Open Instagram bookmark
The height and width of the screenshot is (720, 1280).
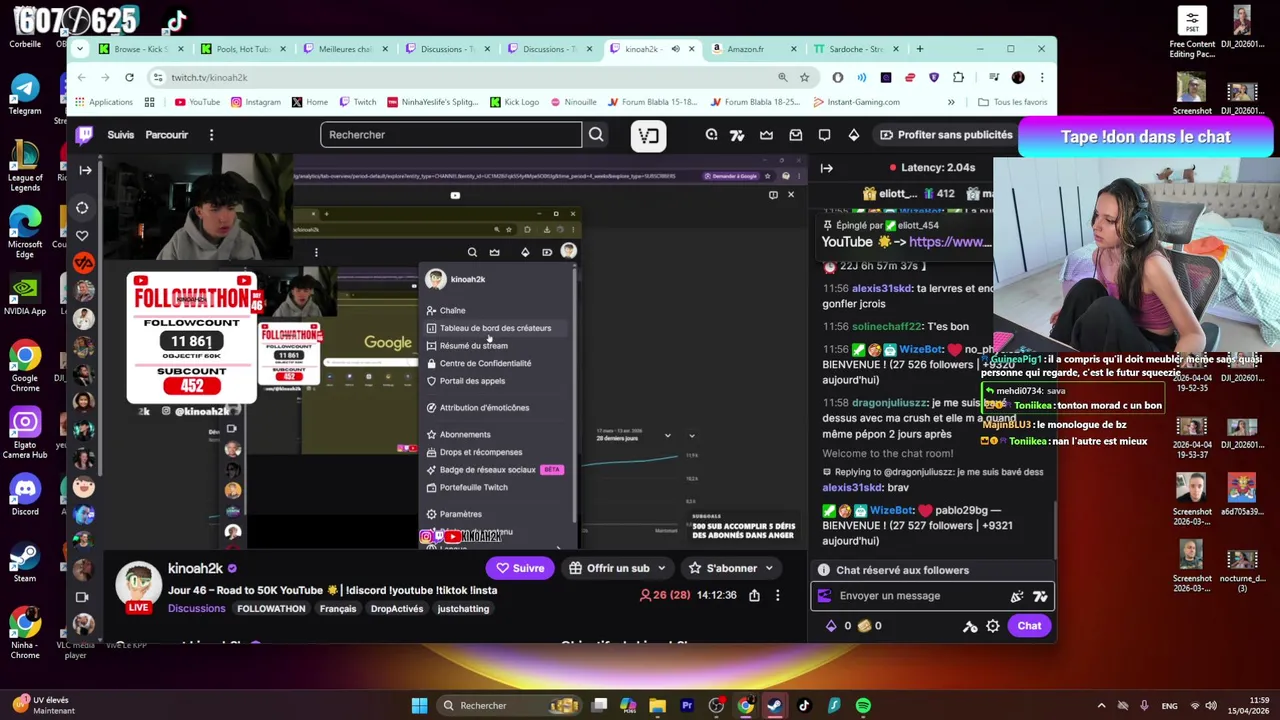(x=255, y=102)
